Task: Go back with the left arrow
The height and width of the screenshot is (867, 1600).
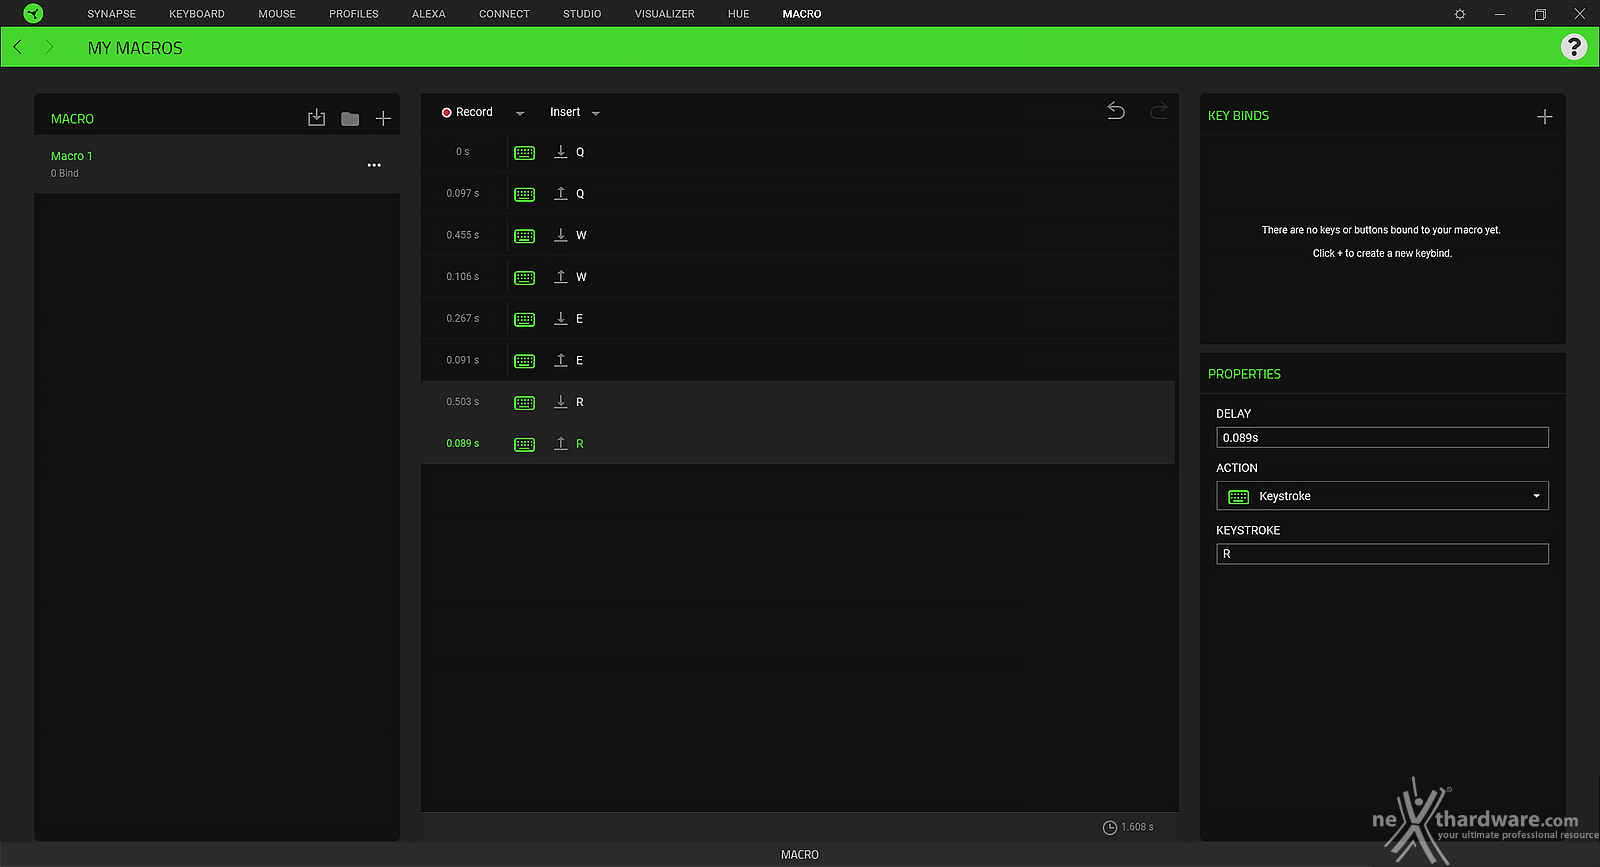Action: pos(17,47)
